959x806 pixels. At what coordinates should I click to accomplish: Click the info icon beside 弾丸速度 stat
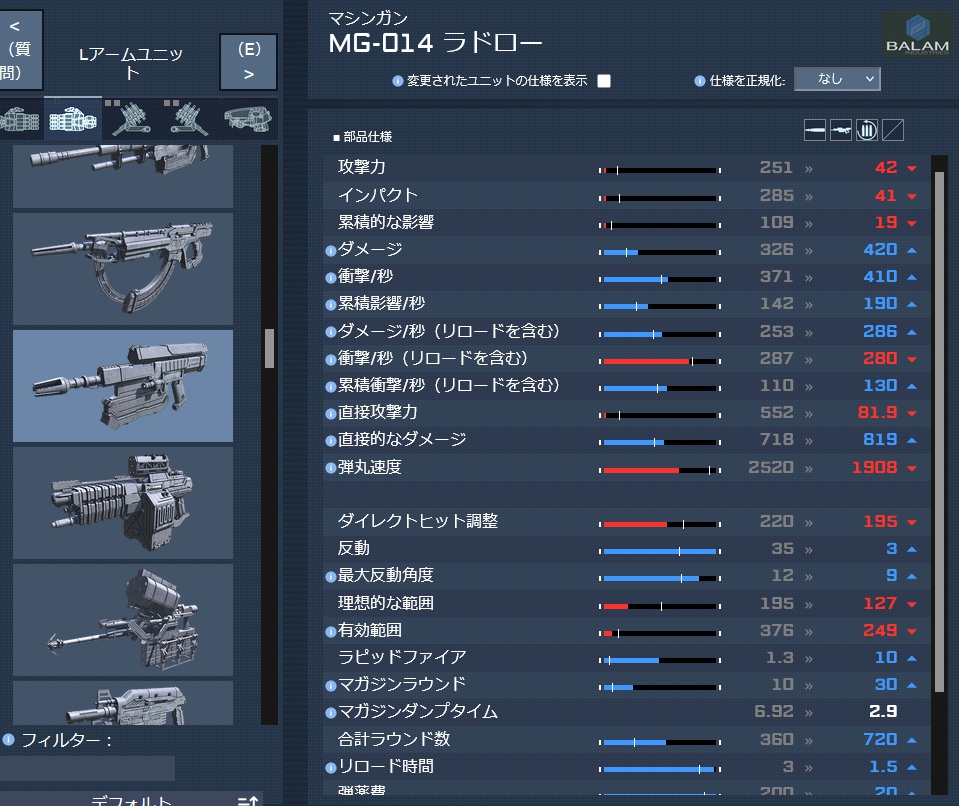[x=330, y=468]
